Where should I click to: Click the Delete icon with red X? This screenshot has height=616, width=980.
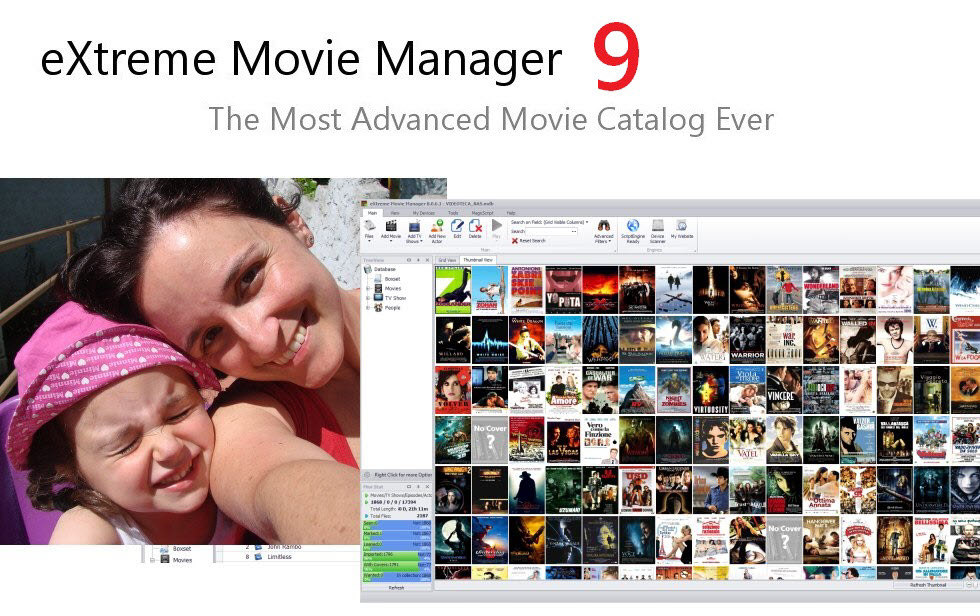(476, 226)
